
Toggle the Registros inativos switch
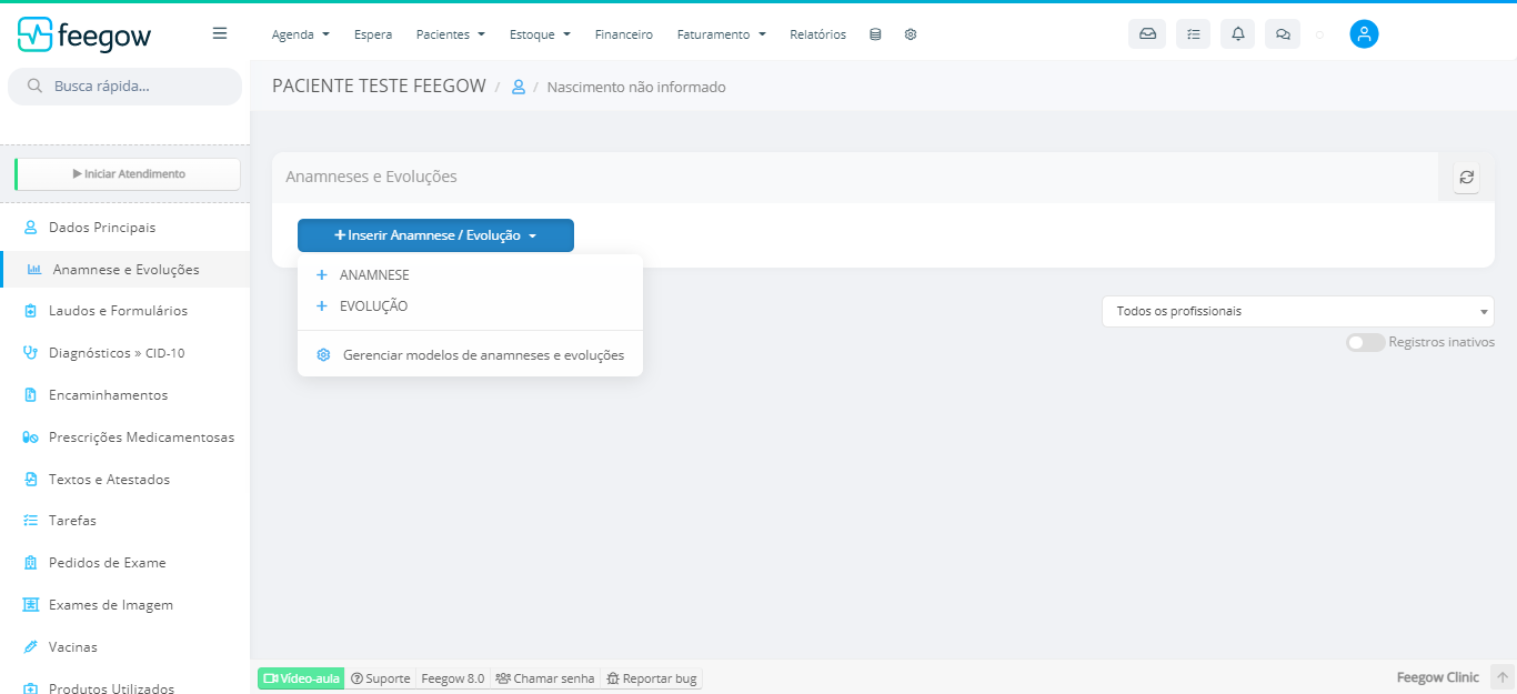click(1365, 342)
